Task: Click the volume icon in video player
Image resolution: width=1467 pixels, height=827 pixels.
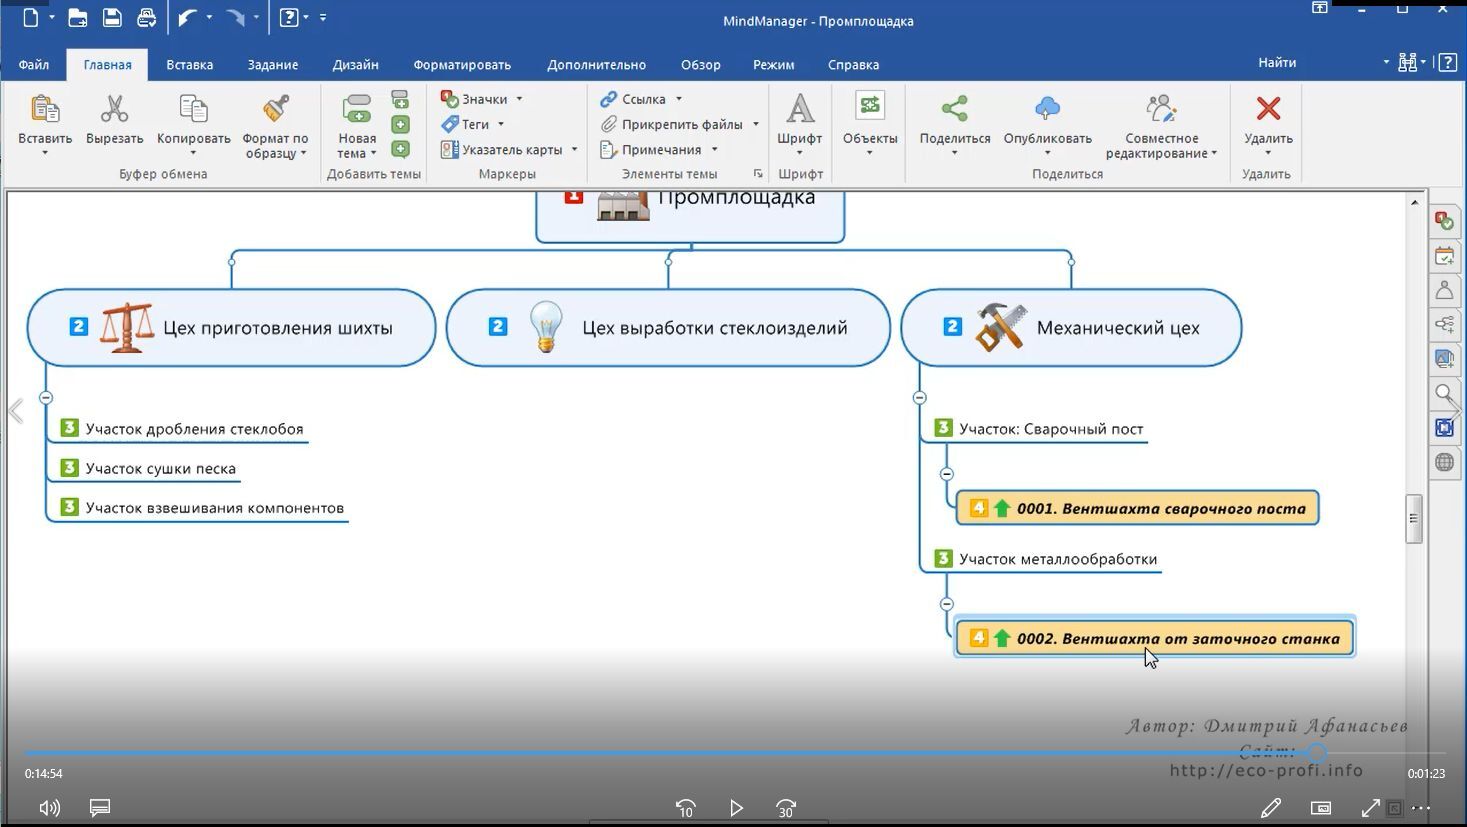Action: click(x=49, y=808)
